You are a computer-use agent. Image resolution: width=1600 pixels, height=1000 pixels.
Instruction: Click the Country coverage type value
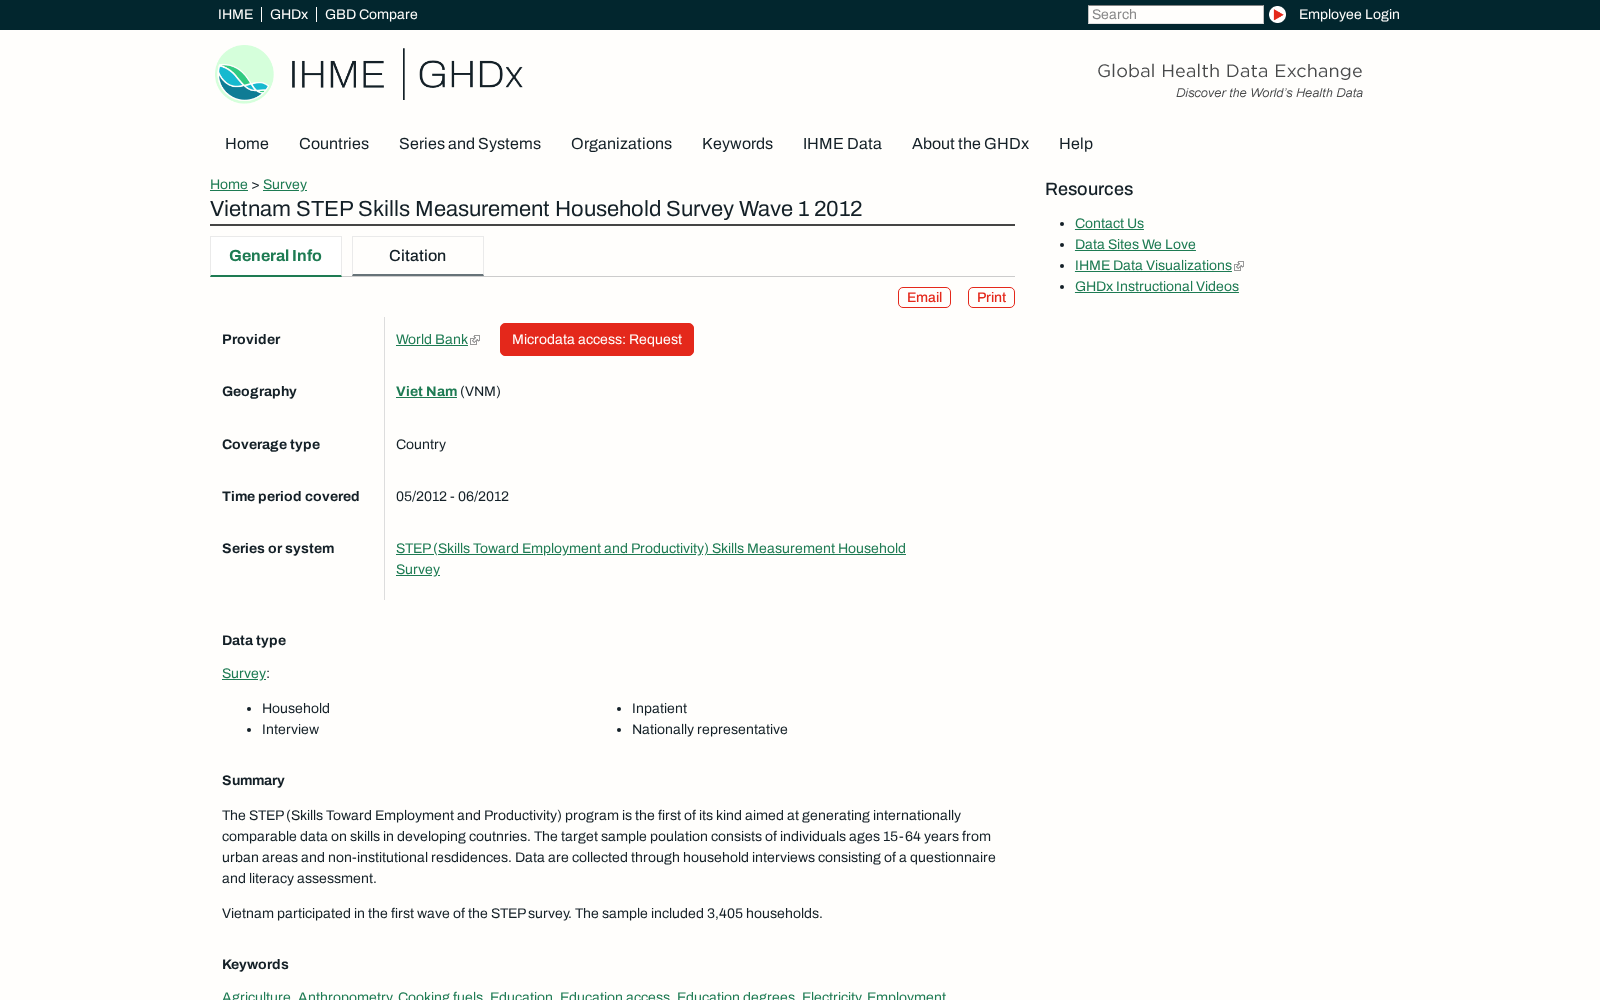[x=421, y=444]
